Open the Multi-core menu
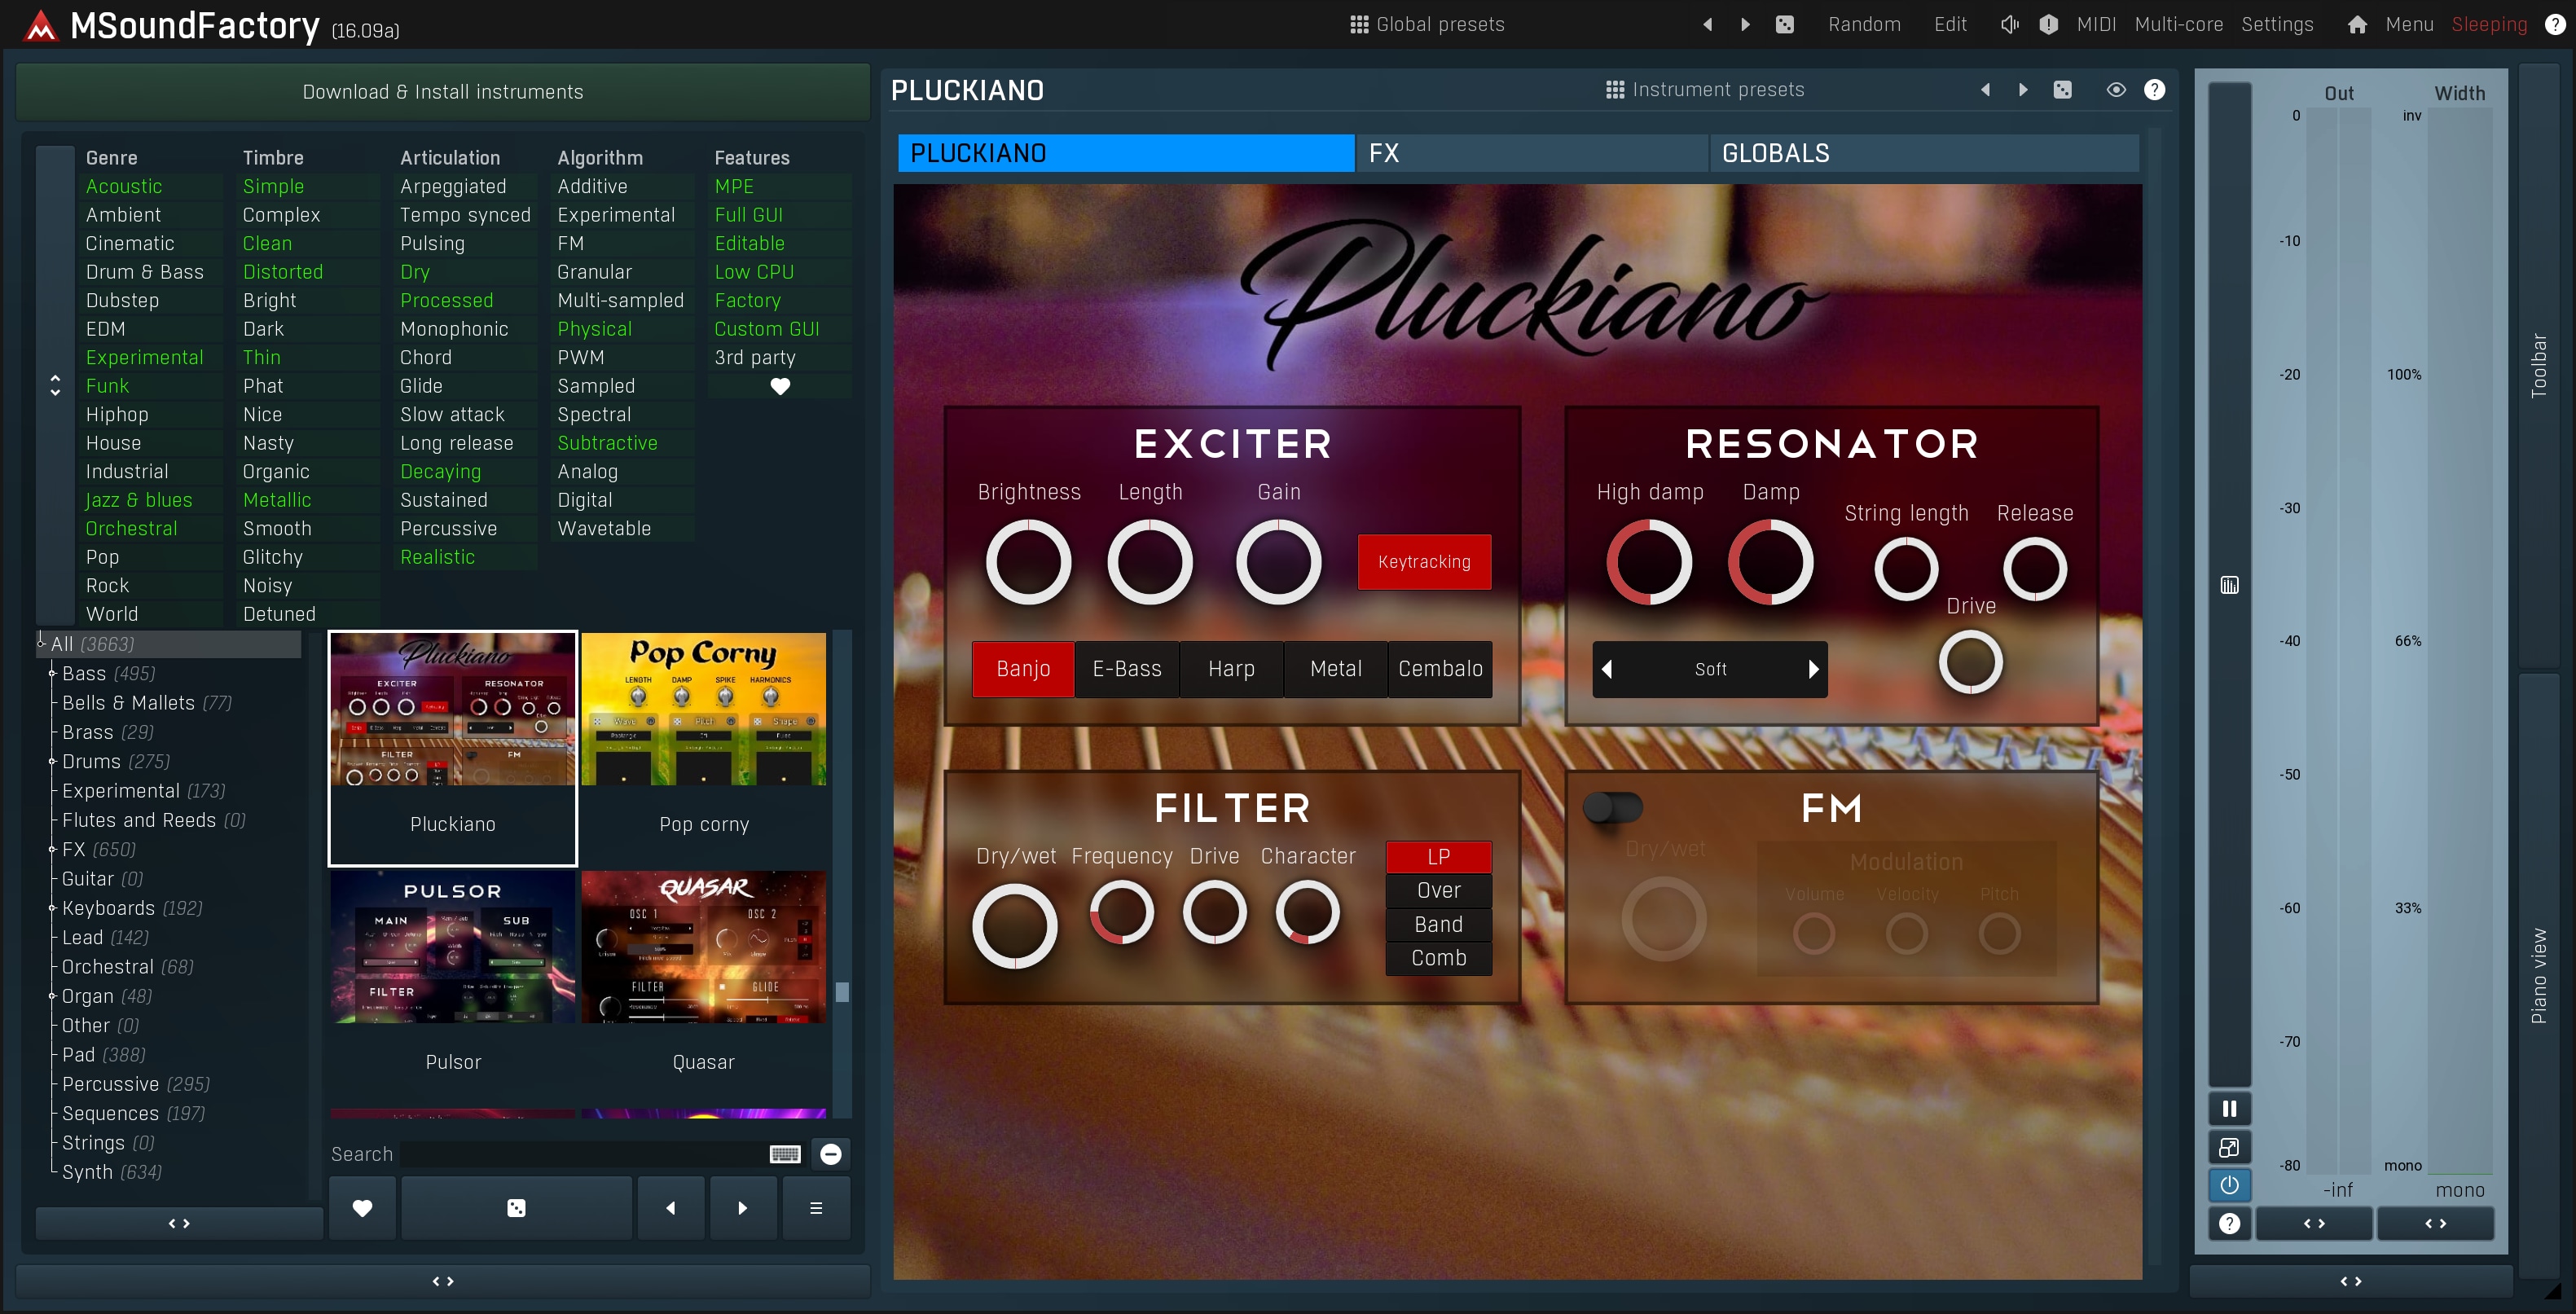The image size is (2576, 1314). point(2179,24)
